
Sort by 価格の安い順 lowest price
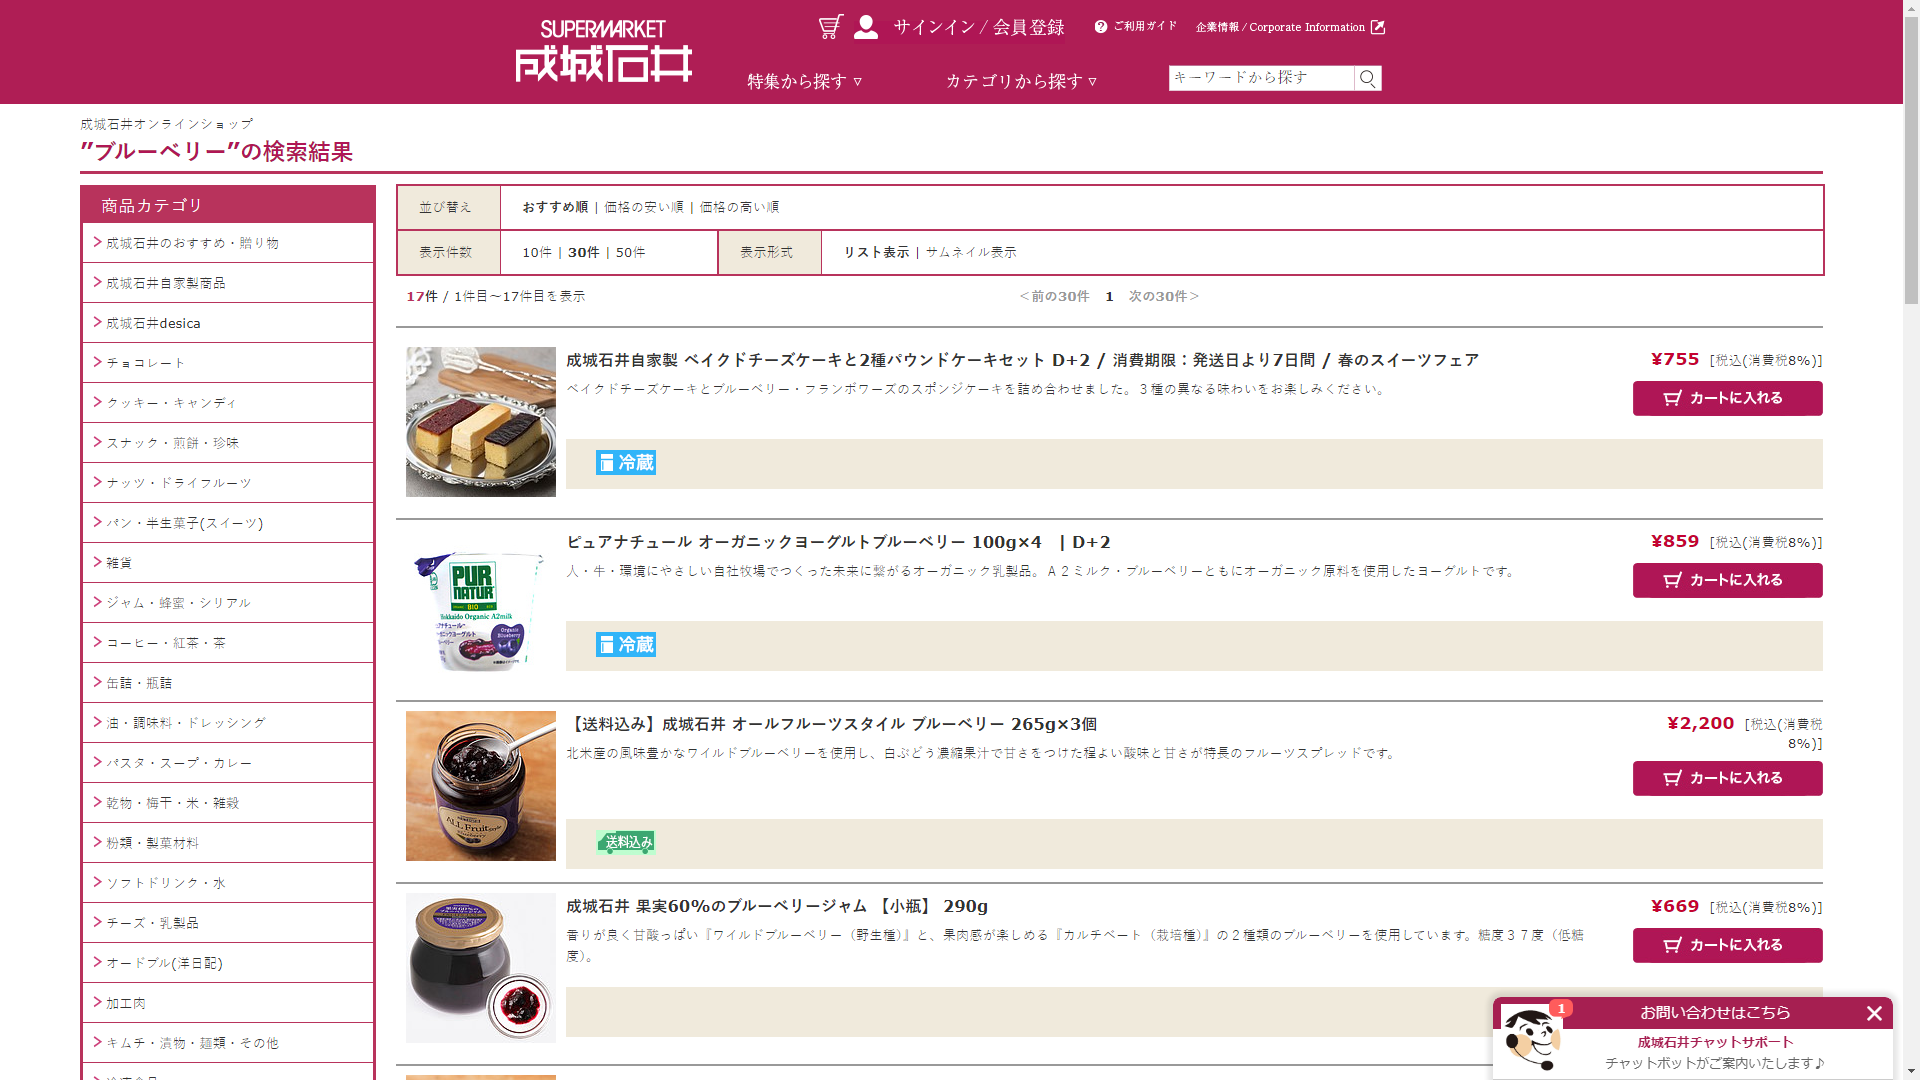pos(643,207)
